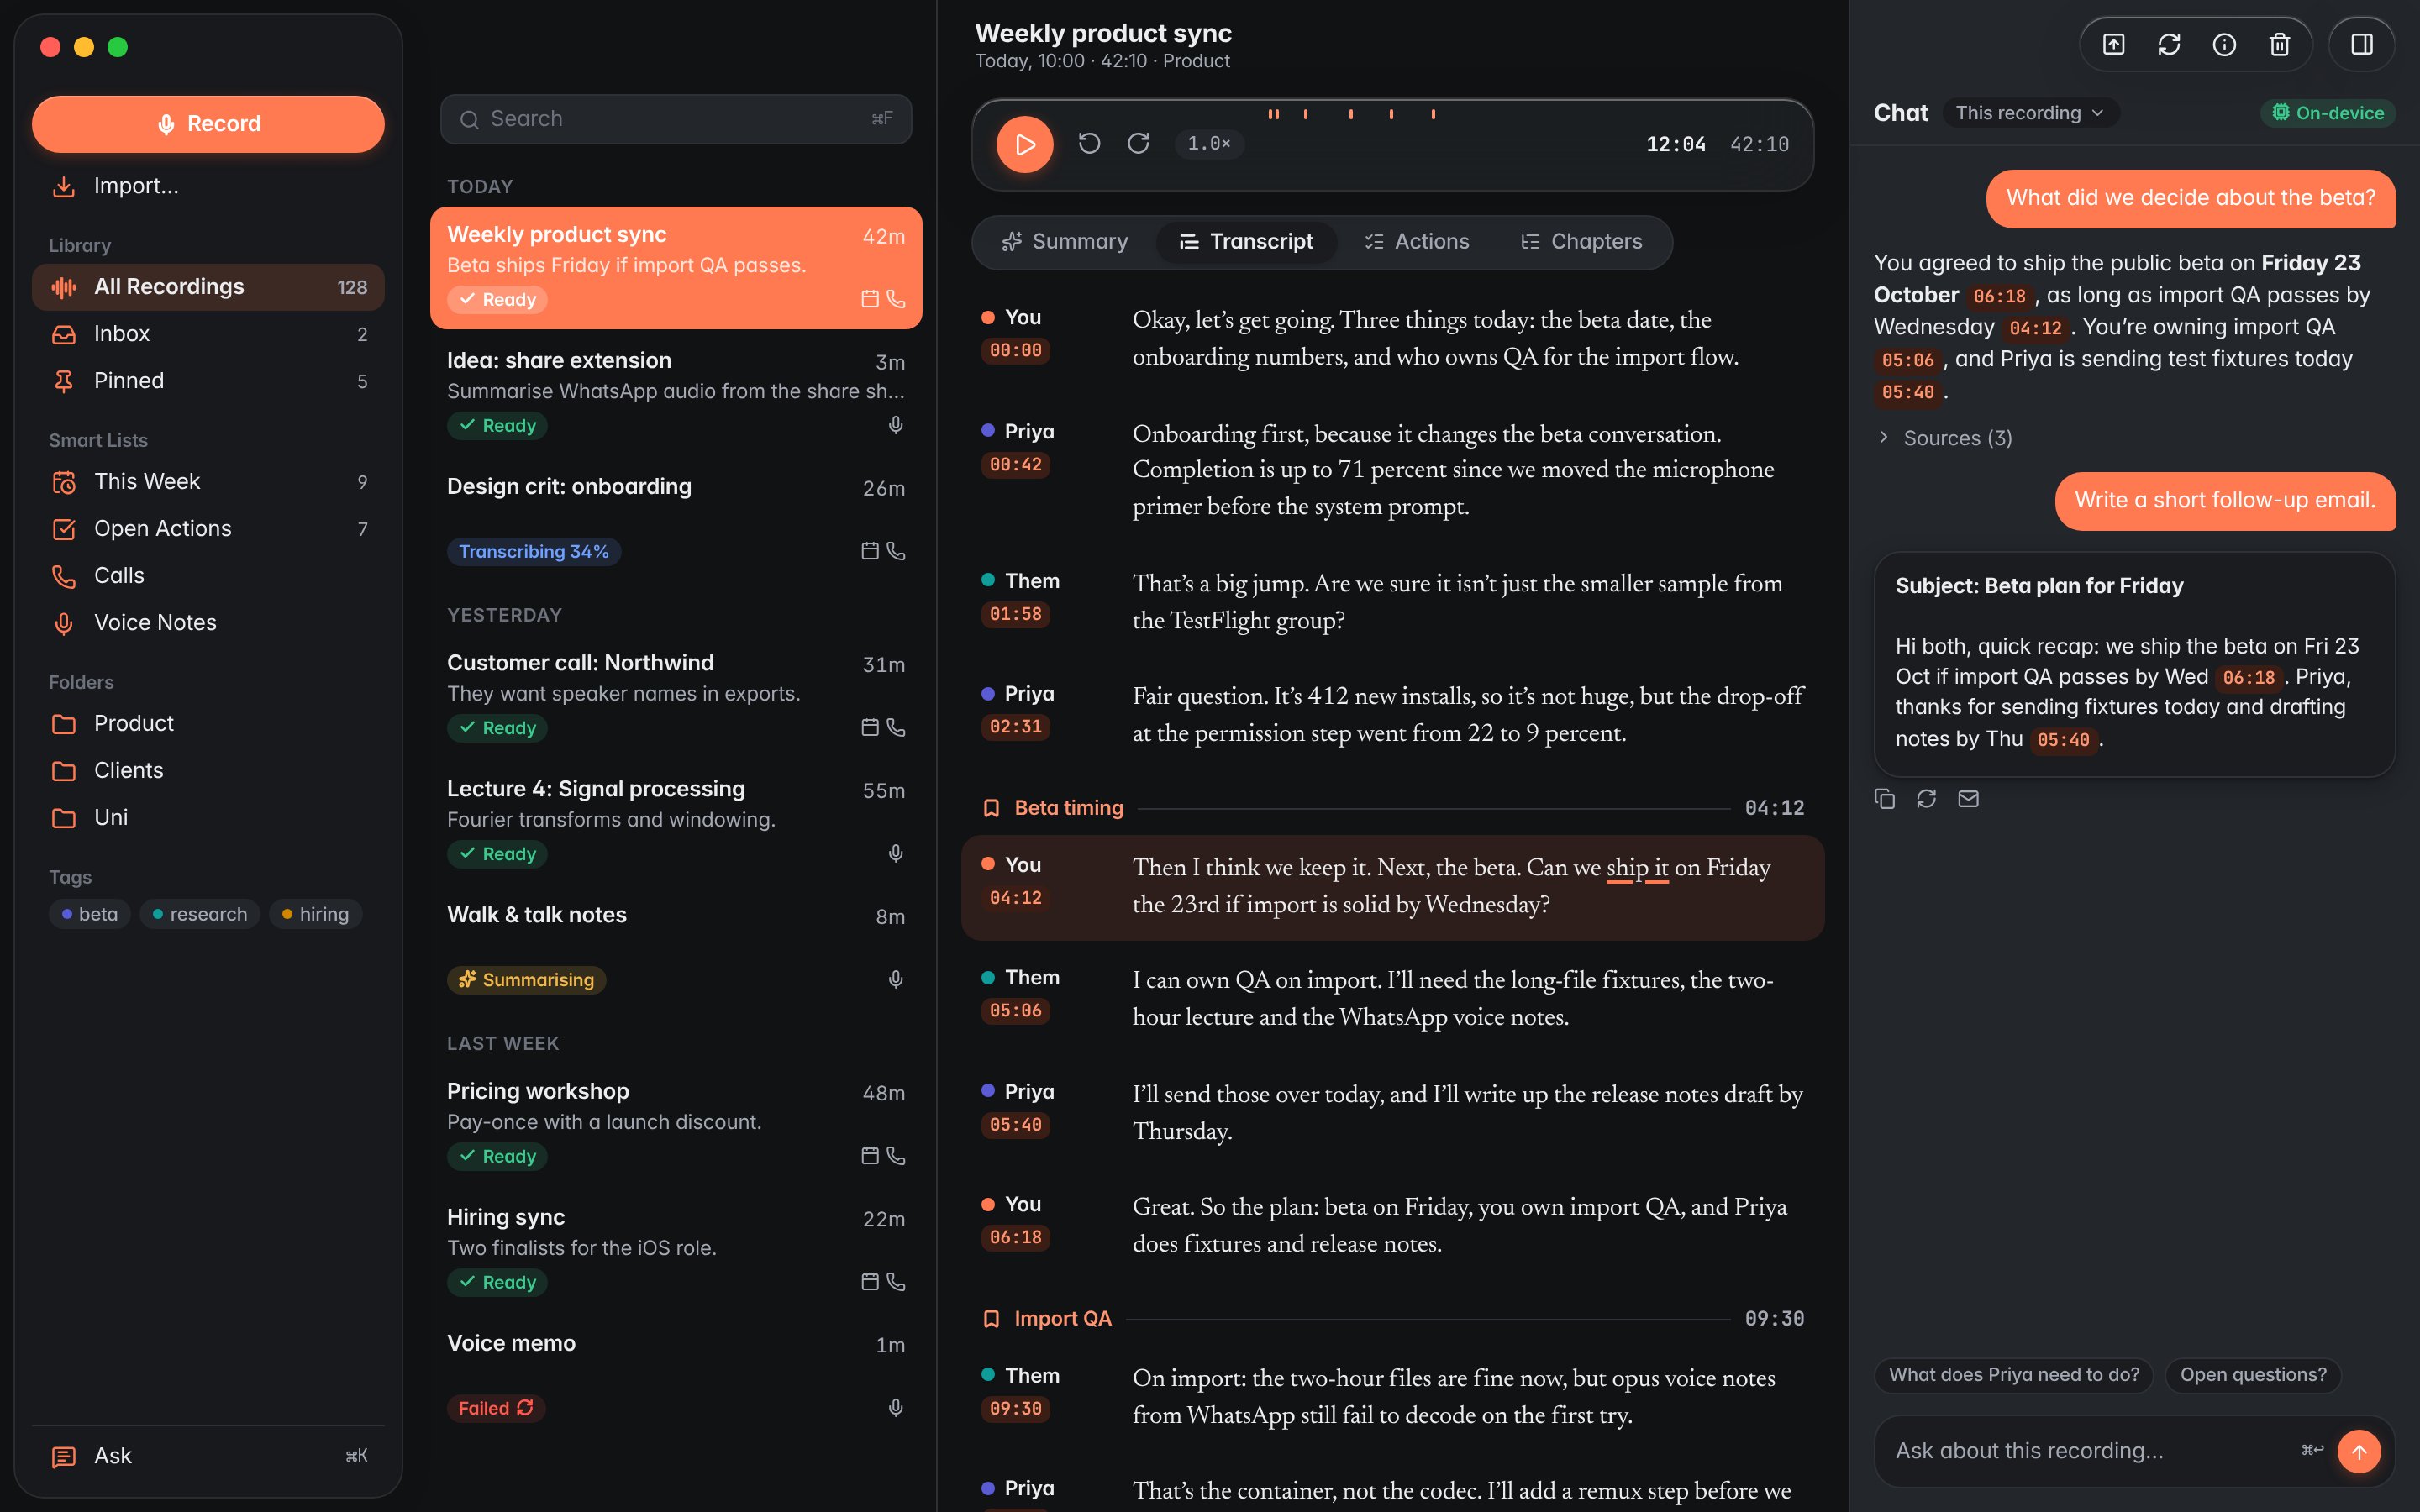
Task: Skip back in the audio player
Action: point(1089,144)
